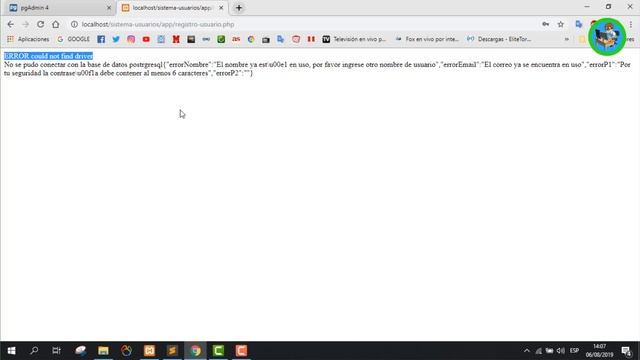Open the clock showing 14:07

[599, 351]
